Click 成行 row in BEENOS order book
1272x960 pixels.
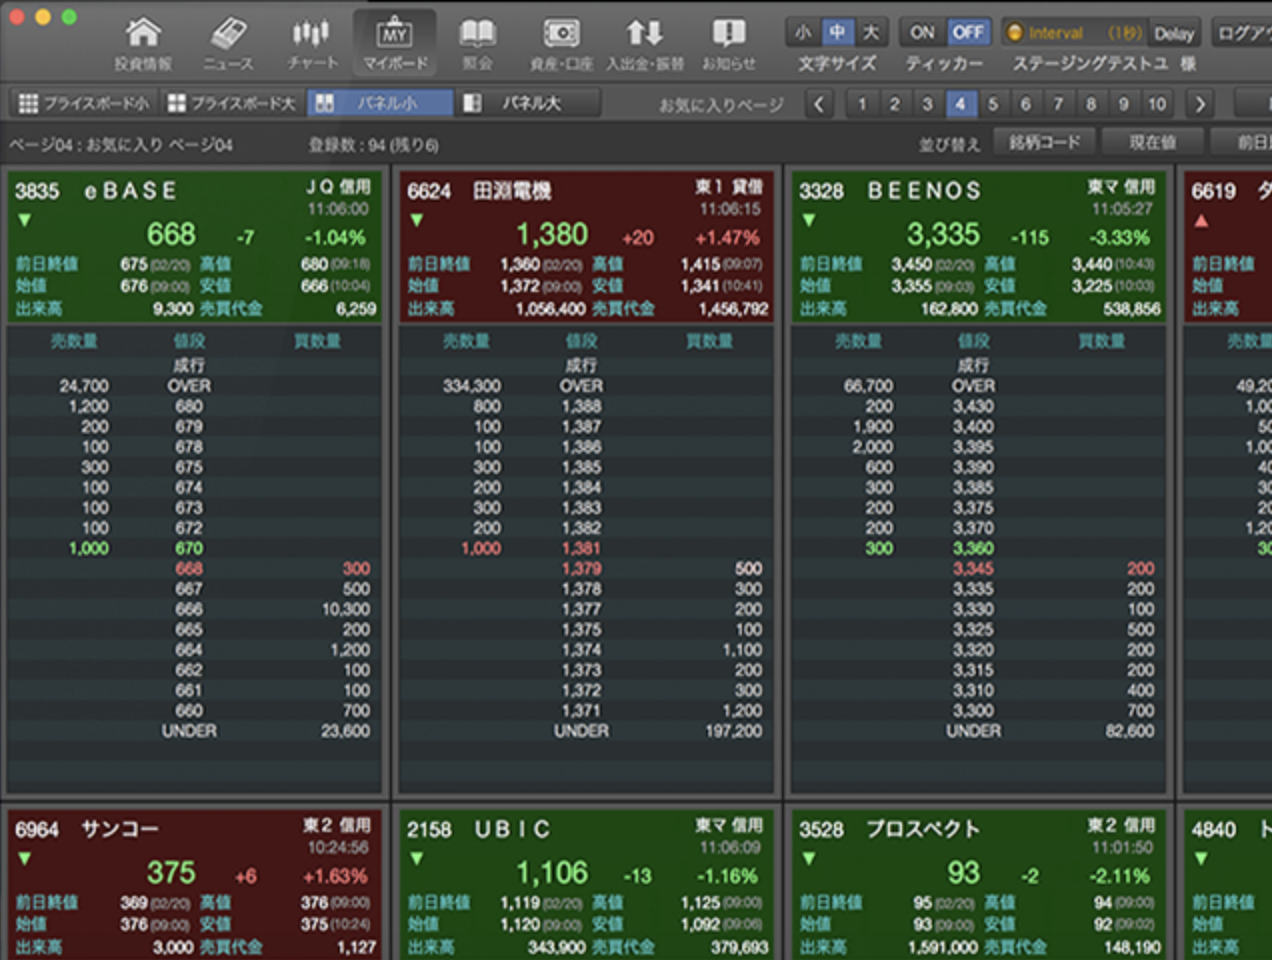[978, 365]
